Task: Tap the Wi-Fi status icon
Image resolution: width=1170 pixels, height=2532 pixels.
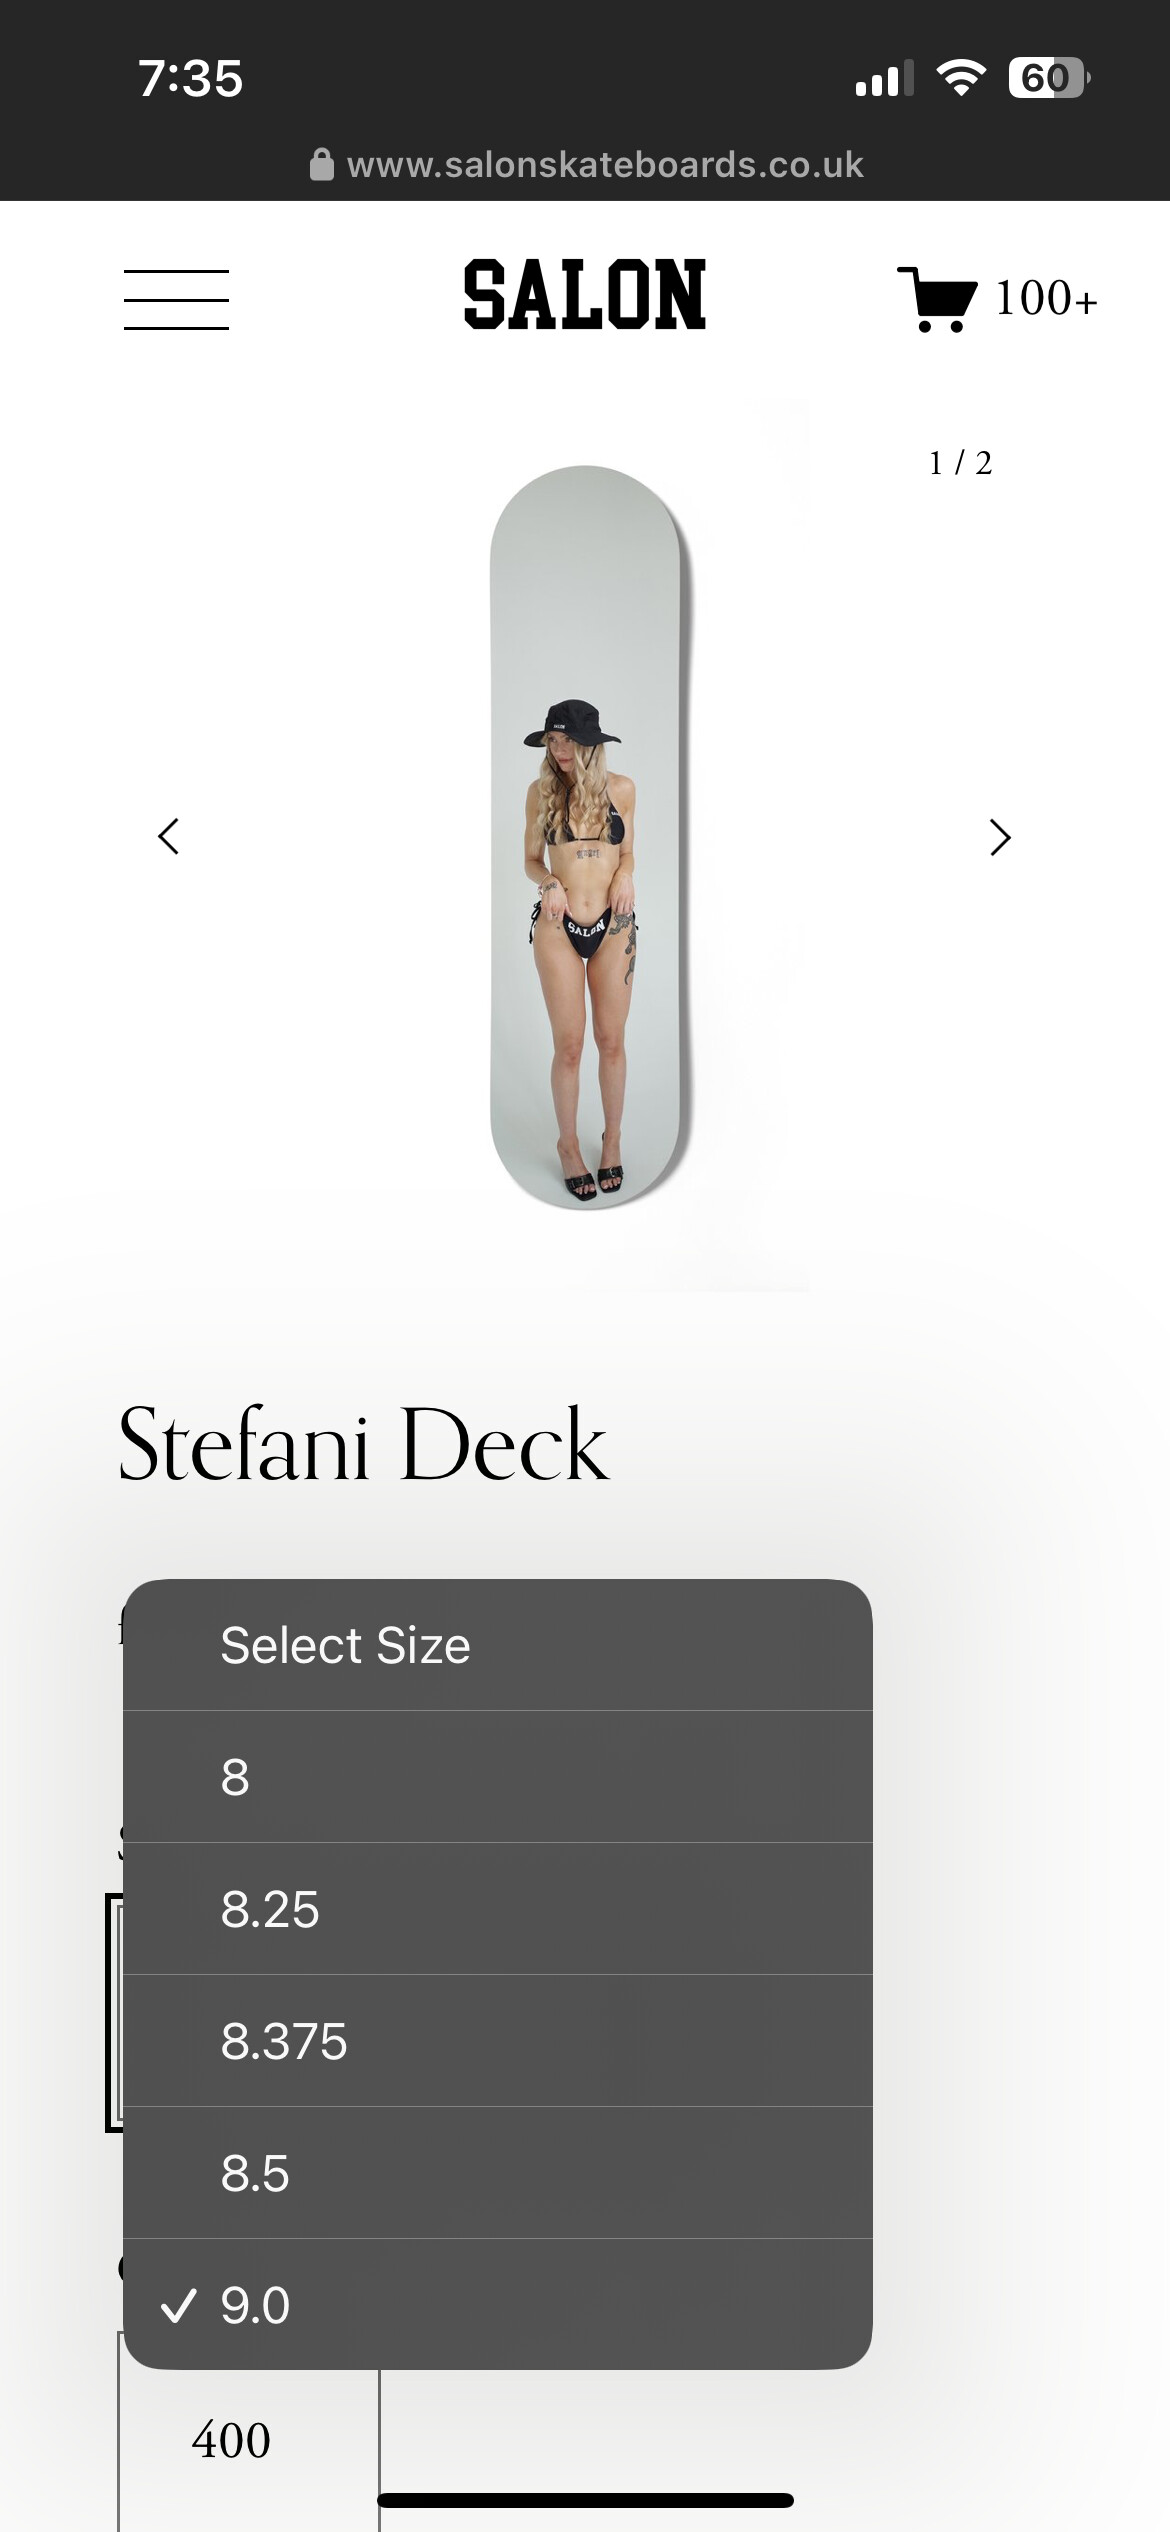Action: pos(961,78)
